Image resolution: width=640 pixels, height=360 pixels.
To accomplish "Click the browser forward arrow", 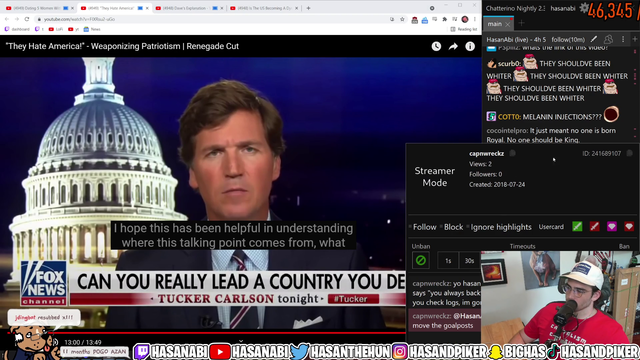I will 17,19.
